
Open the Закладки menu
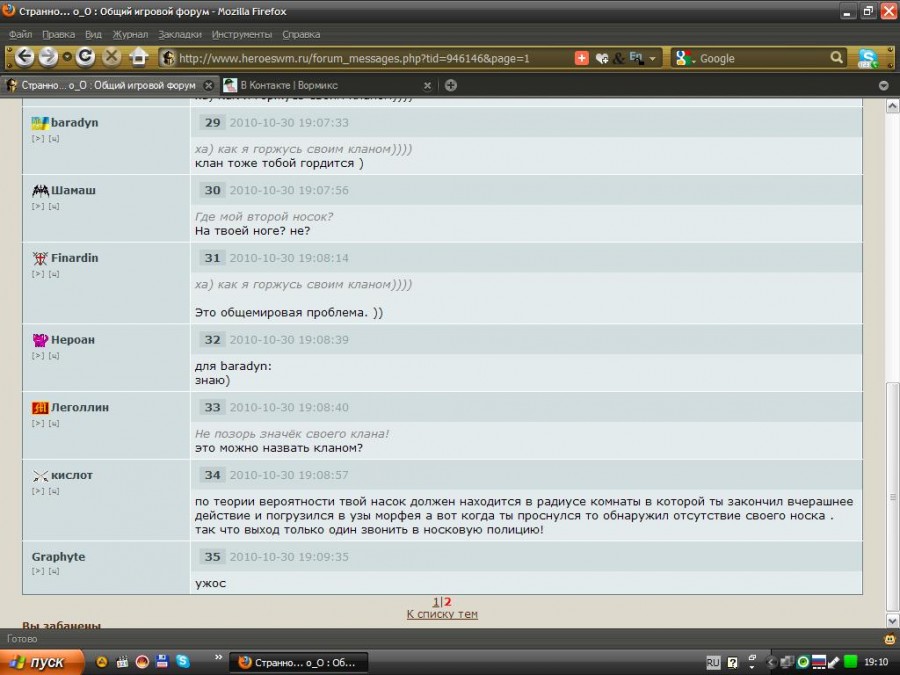point(180,34)
